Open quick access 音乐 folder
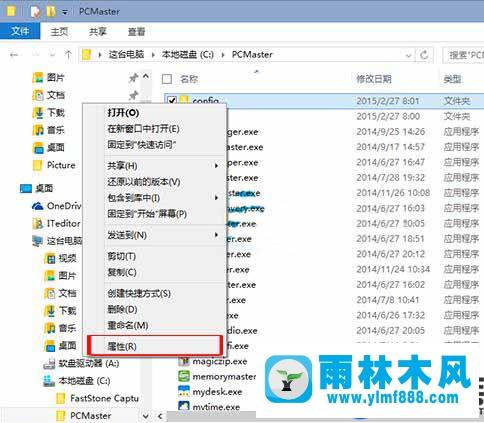Viewport: 484px width, 423px height. (x=49, y=130)
